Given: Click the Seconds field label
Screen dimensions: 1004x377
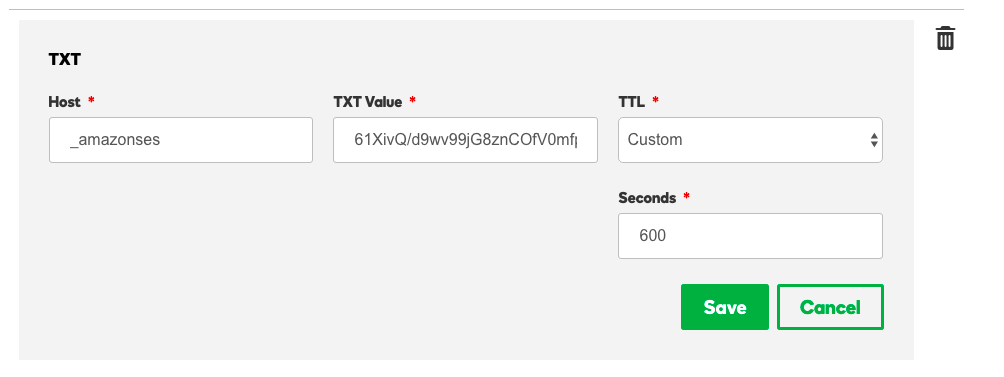Looking at the screenshot, I should [647, 198].
